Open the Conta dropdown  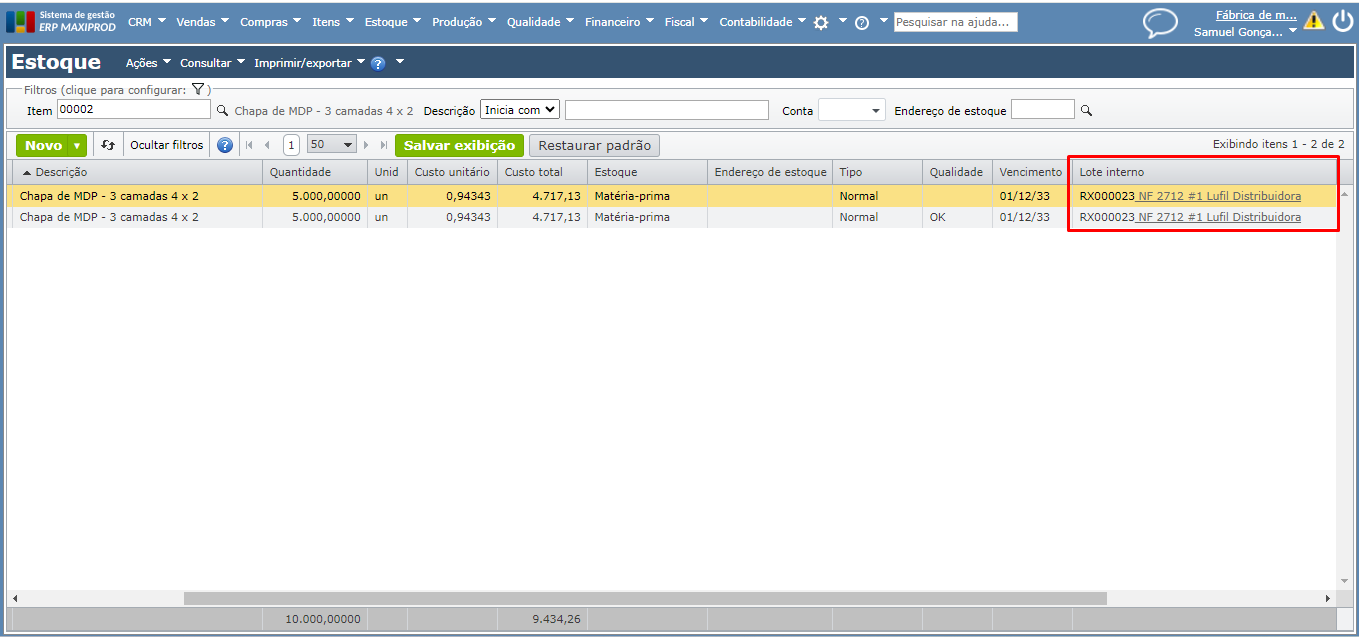(x=852, y=110)
